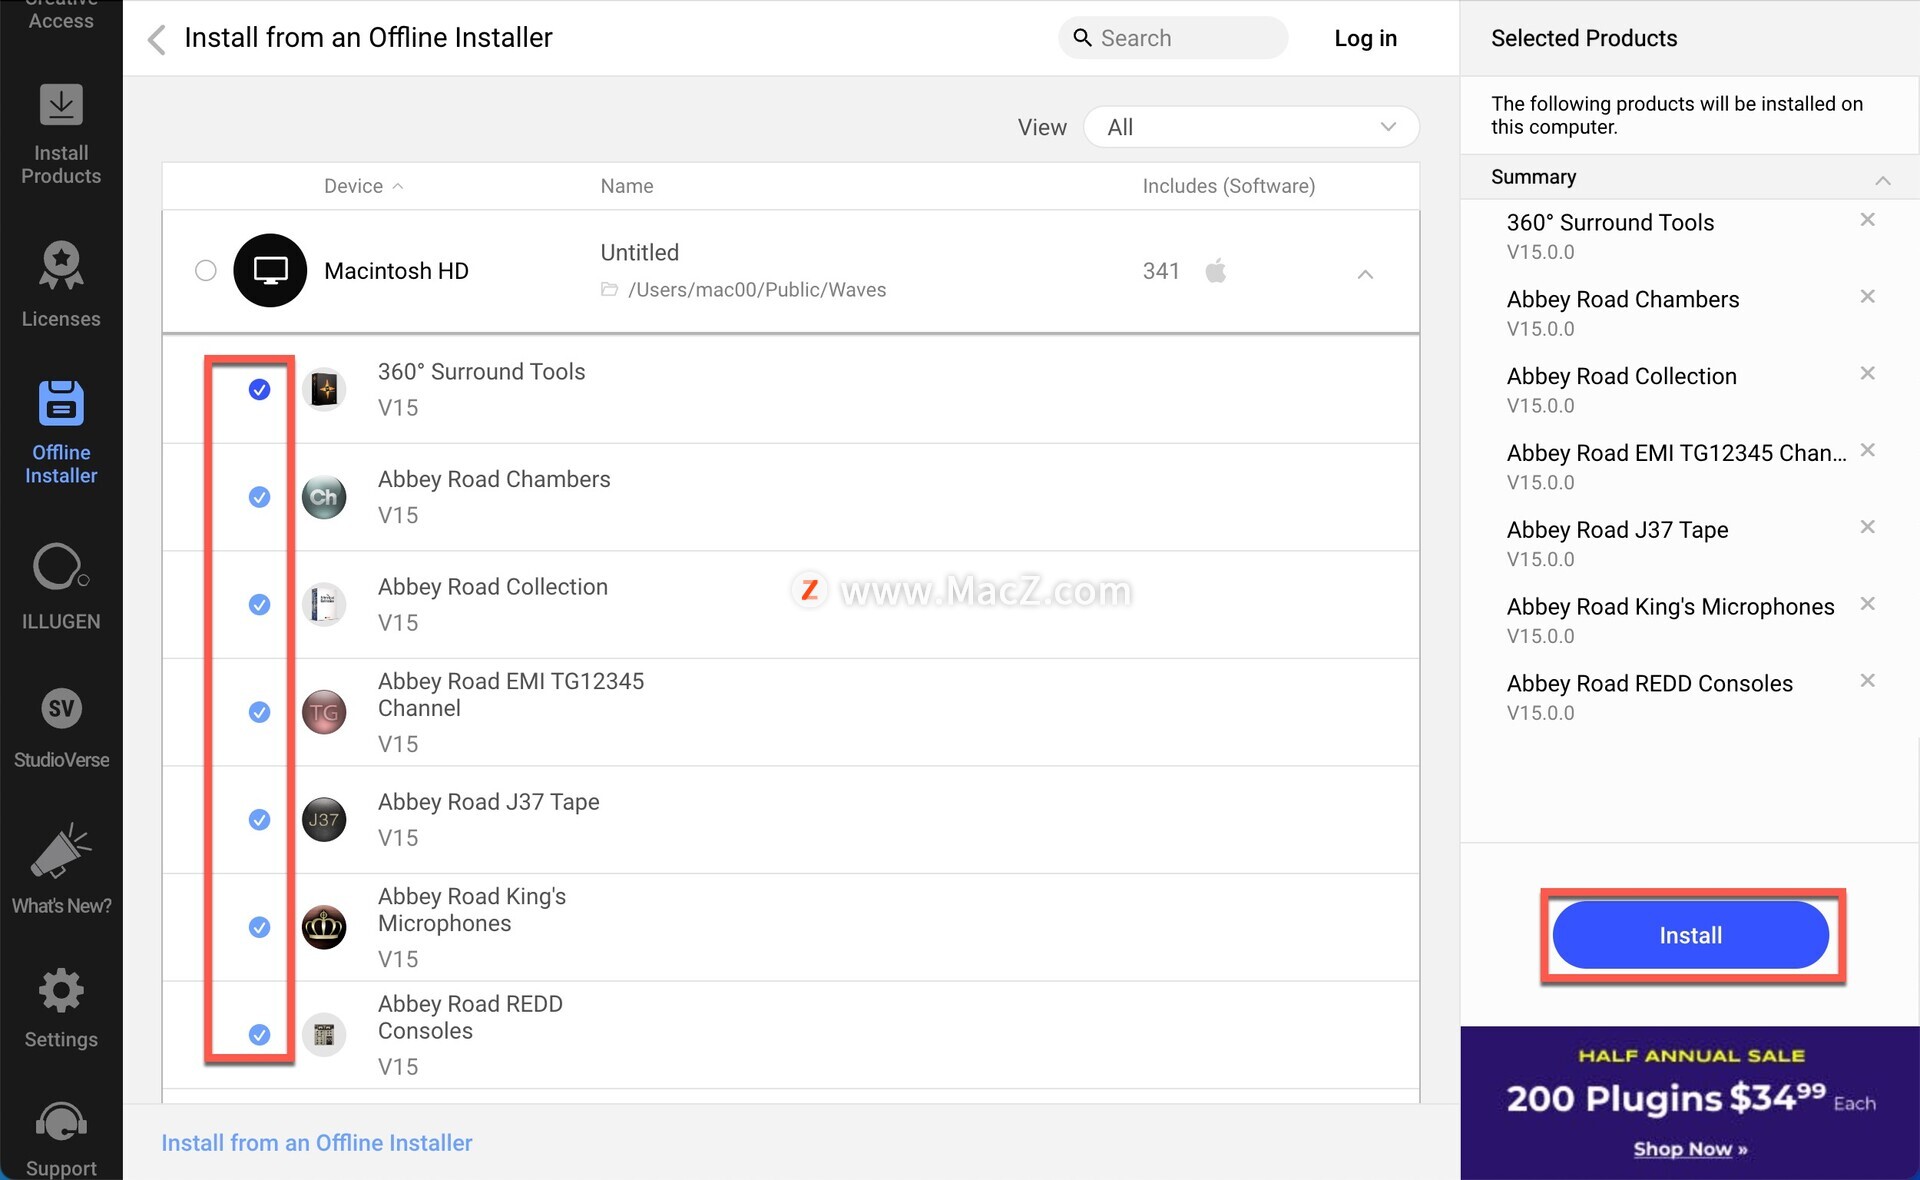
Task: Click the King's Microphones crown icon
Action: coord(324,927)
